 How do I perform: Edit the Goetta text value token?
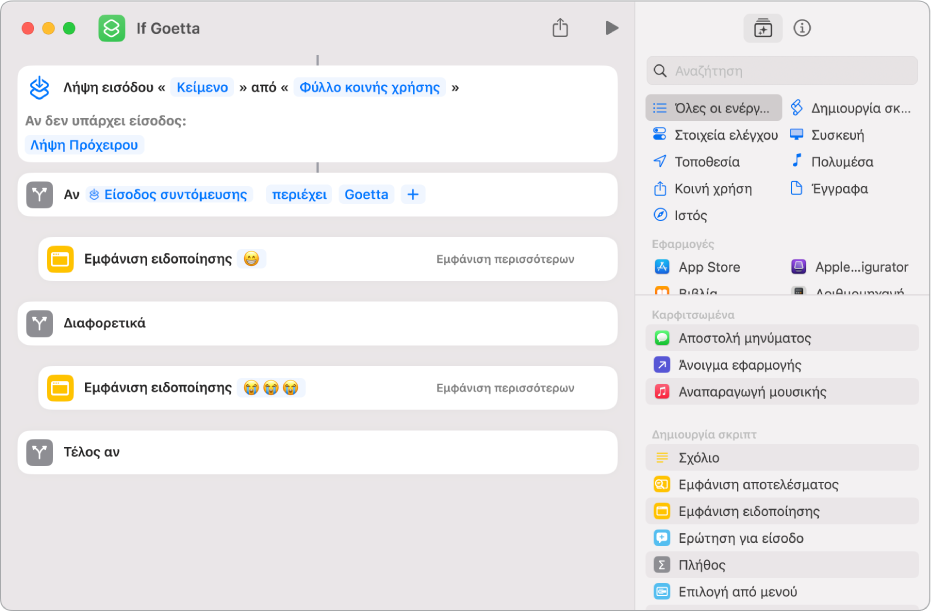click(366, 195)
